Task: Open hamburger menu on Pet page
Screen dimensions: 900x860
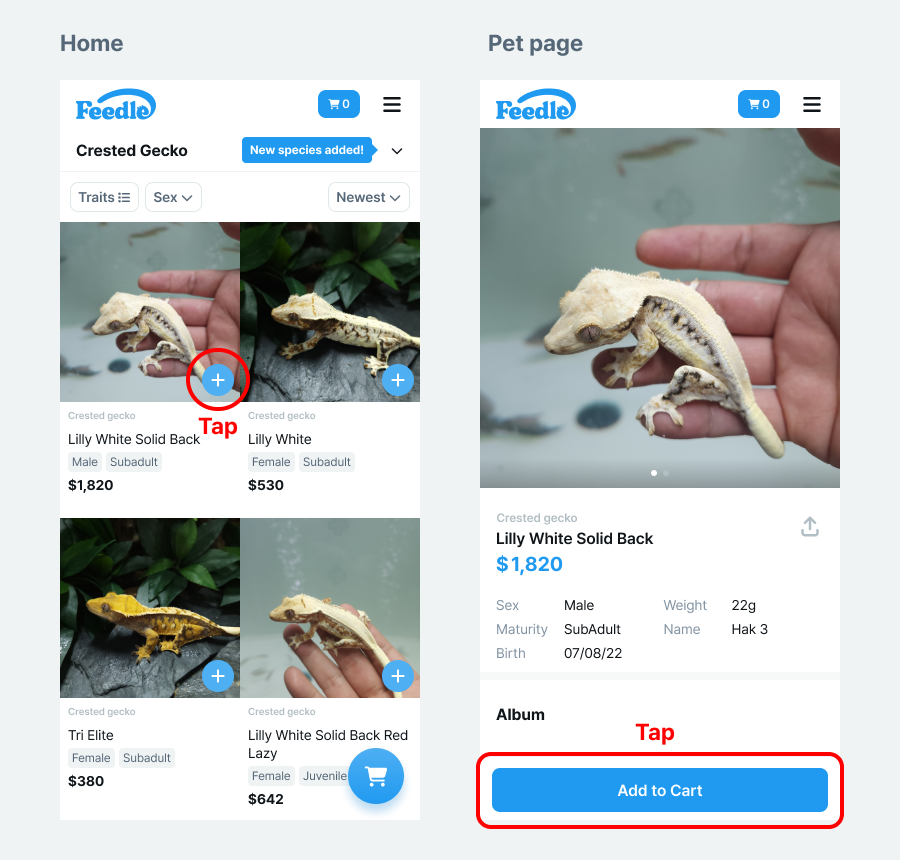Action: [812, 104]
